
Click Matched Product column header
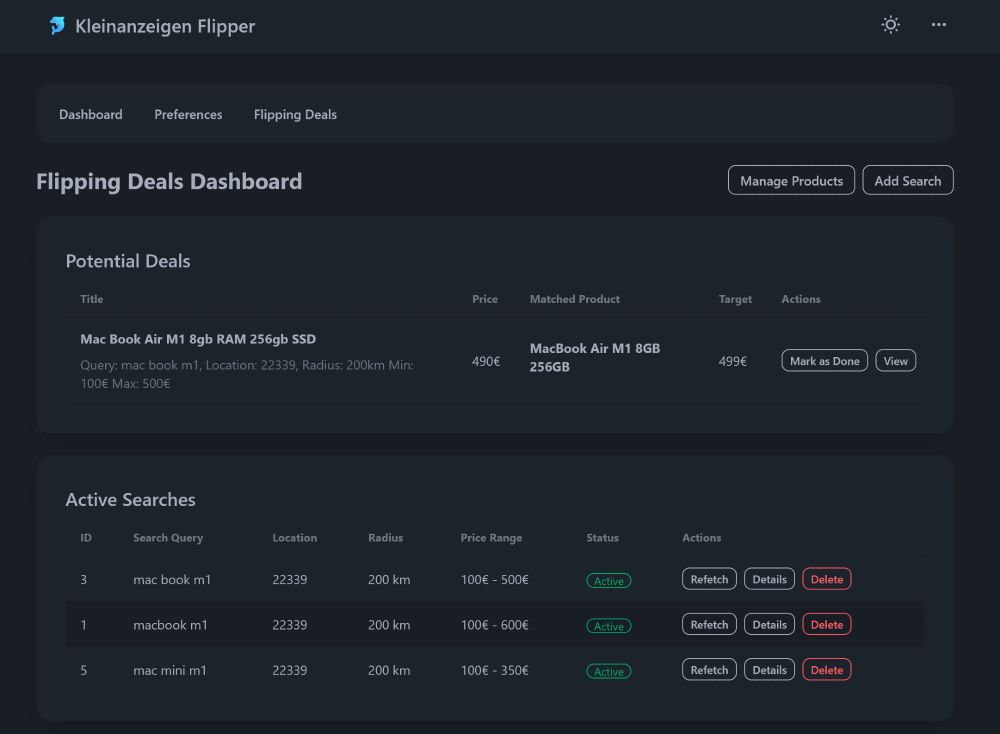tap(574, 299)
